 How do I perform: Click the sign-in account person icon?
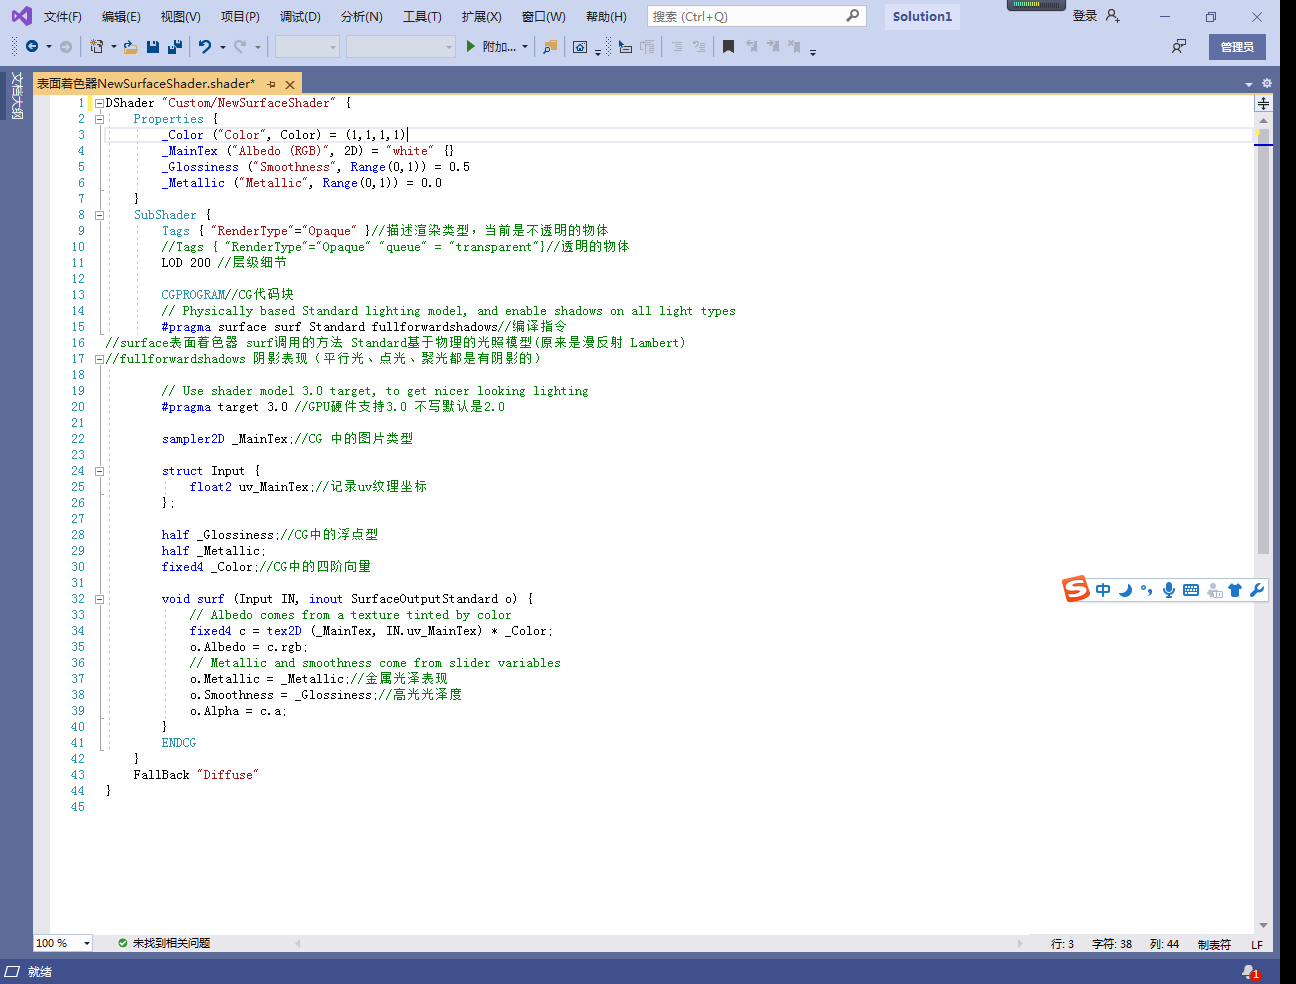pyautogui.click(x=1113, y=16)
